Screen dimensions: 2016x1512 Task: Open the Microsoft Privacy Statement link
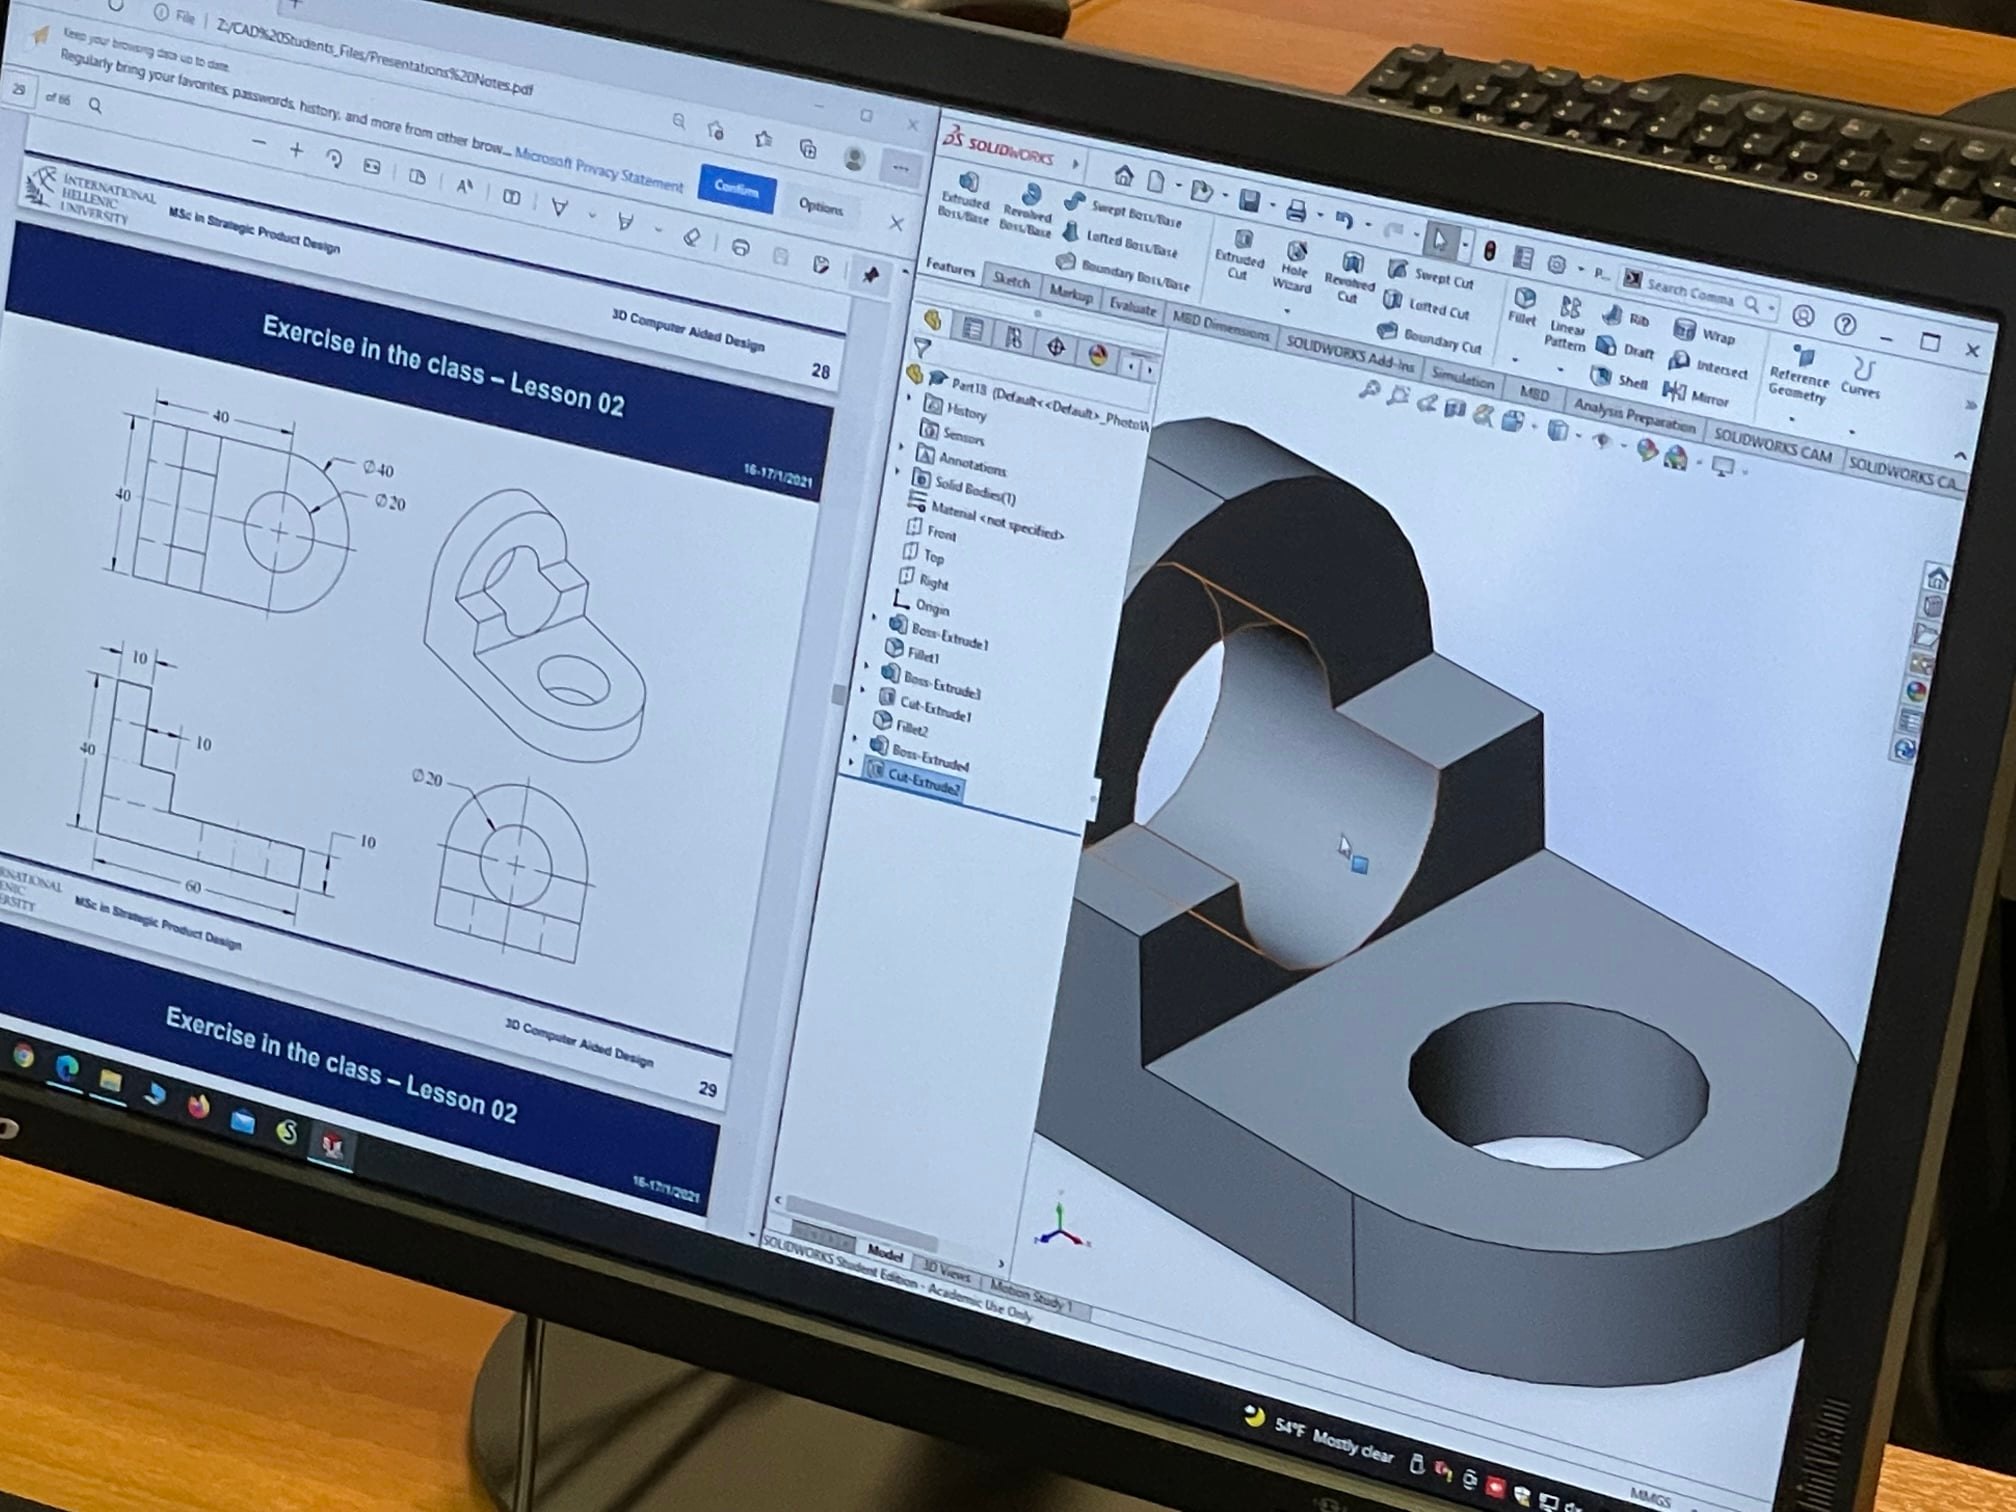[598, 170]
